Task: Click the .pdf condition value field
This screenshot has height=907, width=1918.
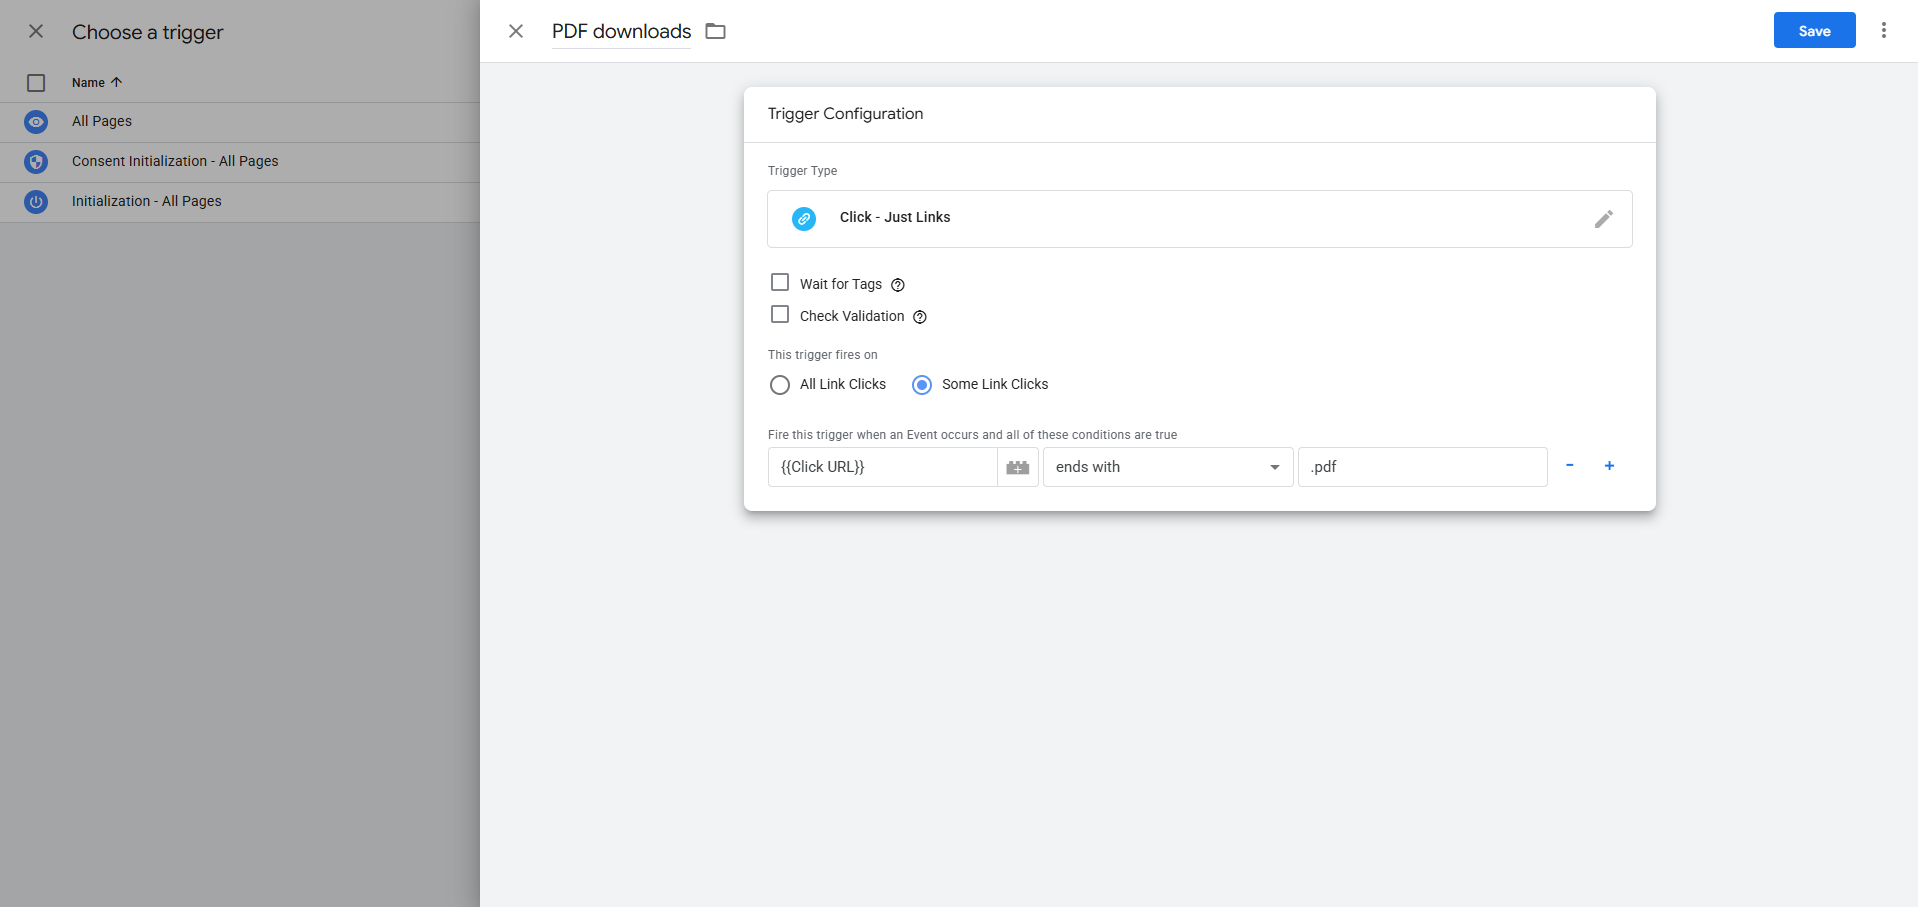Action: point(1421,467)
